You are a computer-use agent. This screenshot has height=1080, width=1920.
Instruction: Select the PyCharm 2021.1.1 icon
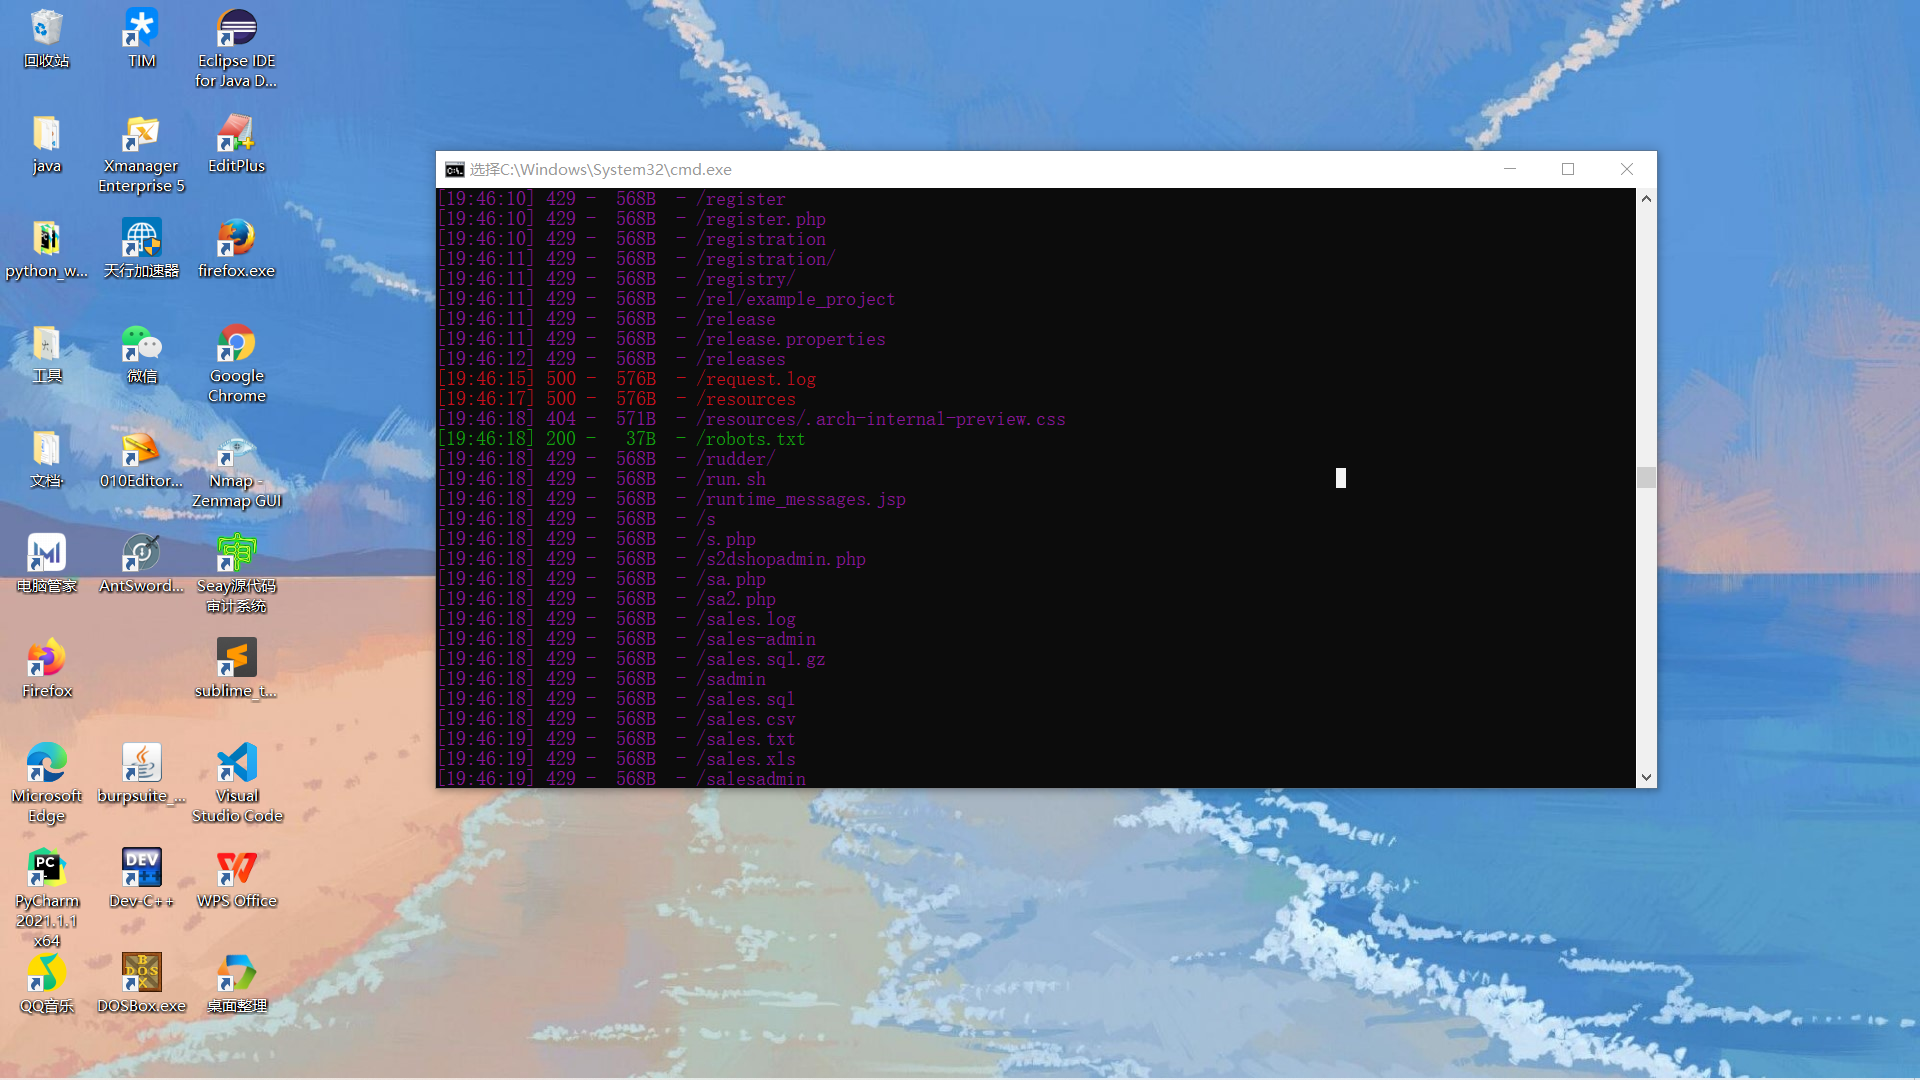click(x=46, y=870)
